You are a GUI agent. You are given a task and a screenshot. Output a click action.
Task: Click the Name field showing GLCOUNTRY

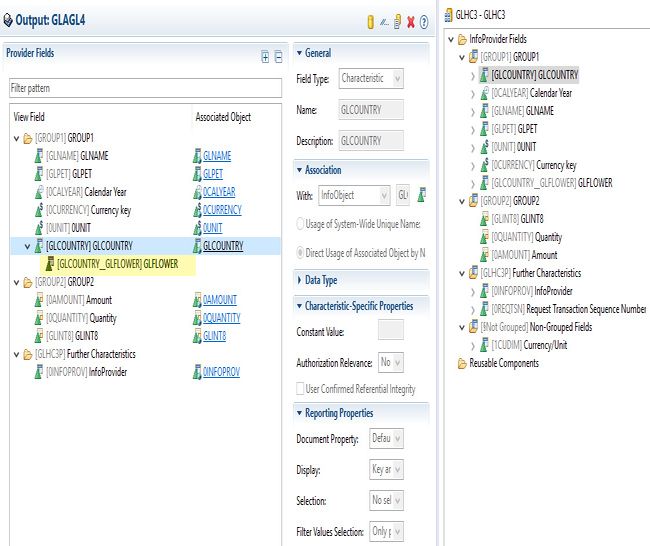tap(371, 110)
